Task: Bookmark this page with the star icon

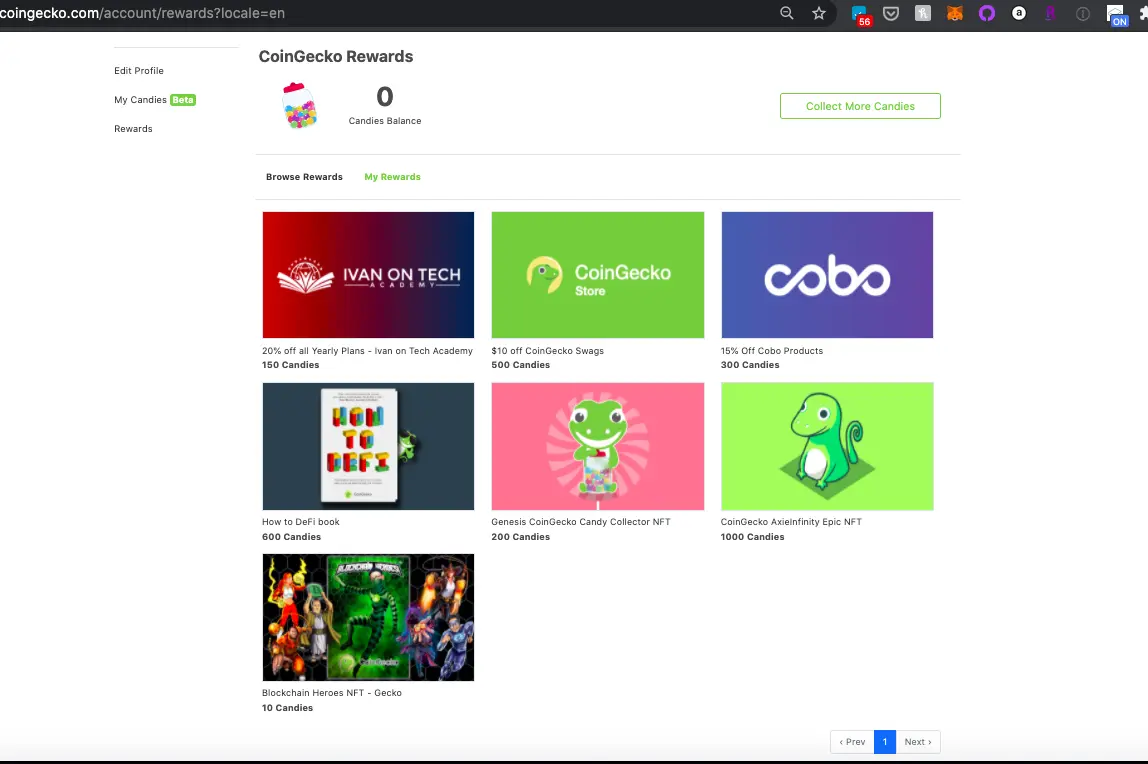Action: [x=819, y=13]
